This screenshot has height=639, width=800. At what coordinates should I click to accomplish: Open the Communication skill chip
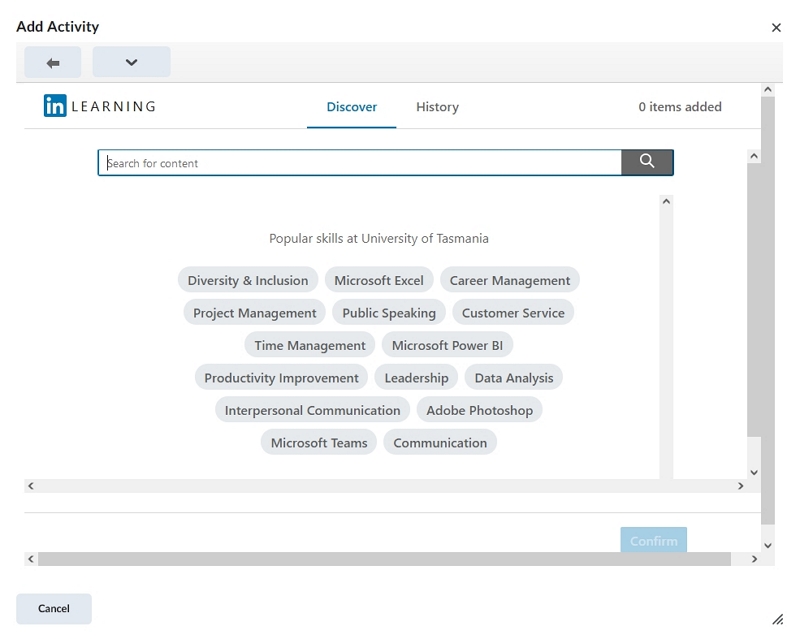point(440,443)
